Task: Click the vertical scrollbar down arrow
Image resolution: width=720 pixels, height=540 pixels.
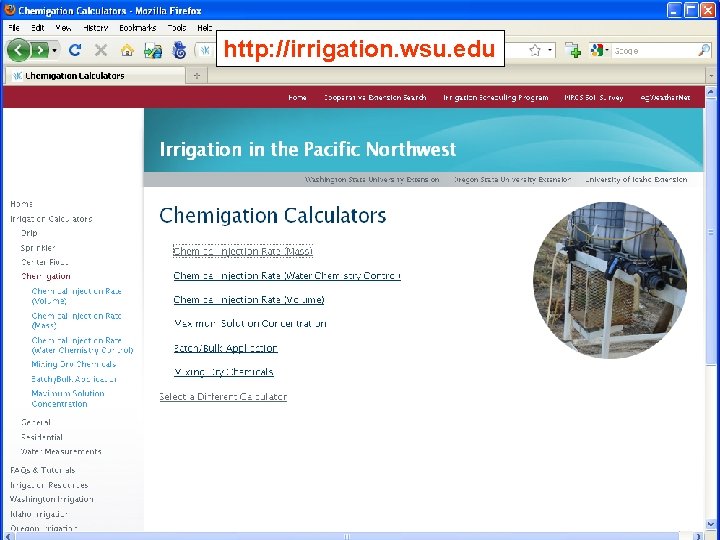Action: [711, 524]
